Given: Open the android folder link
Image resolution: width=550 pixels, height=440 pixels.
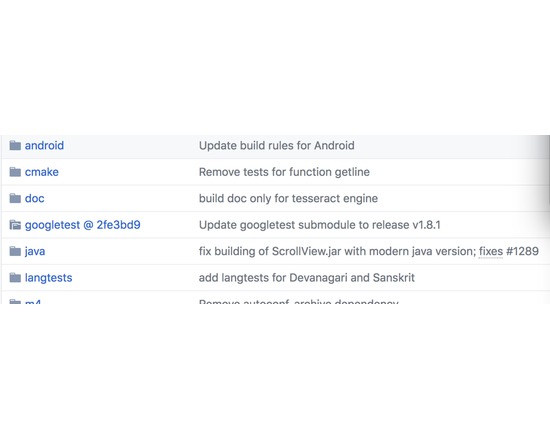Looking at the screenshot, I should click(44, 145).
